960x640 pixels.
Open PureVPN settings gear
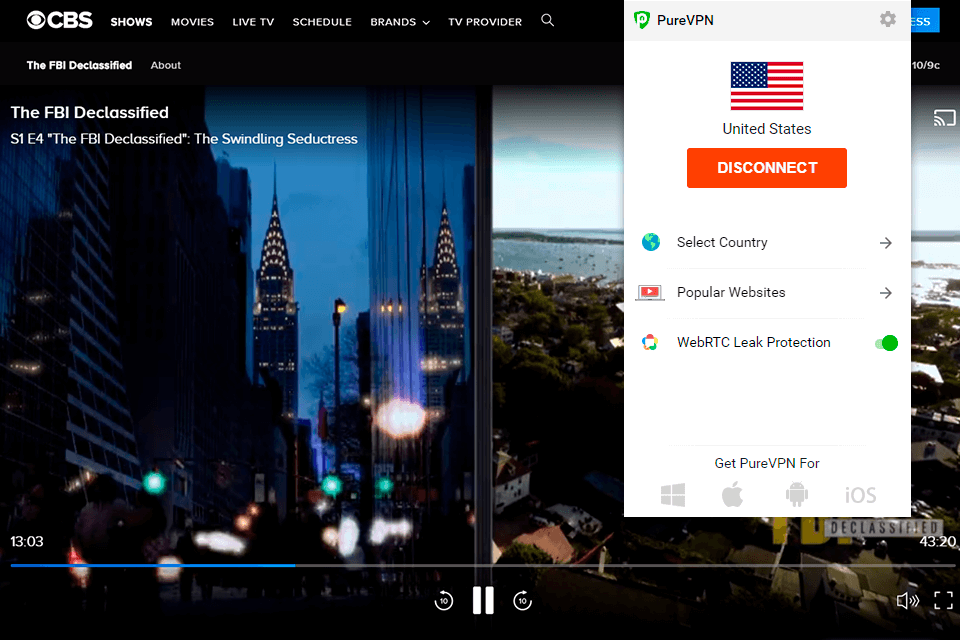[x=888, y=19]
